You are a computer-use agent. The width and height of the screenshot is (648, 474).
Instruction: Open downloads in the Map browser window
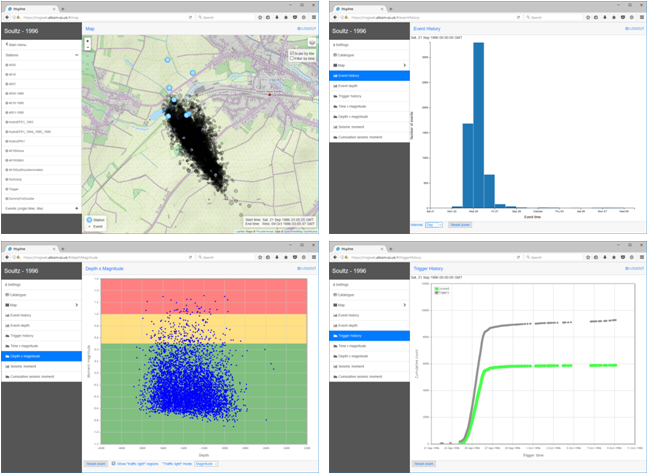[277, 18]
